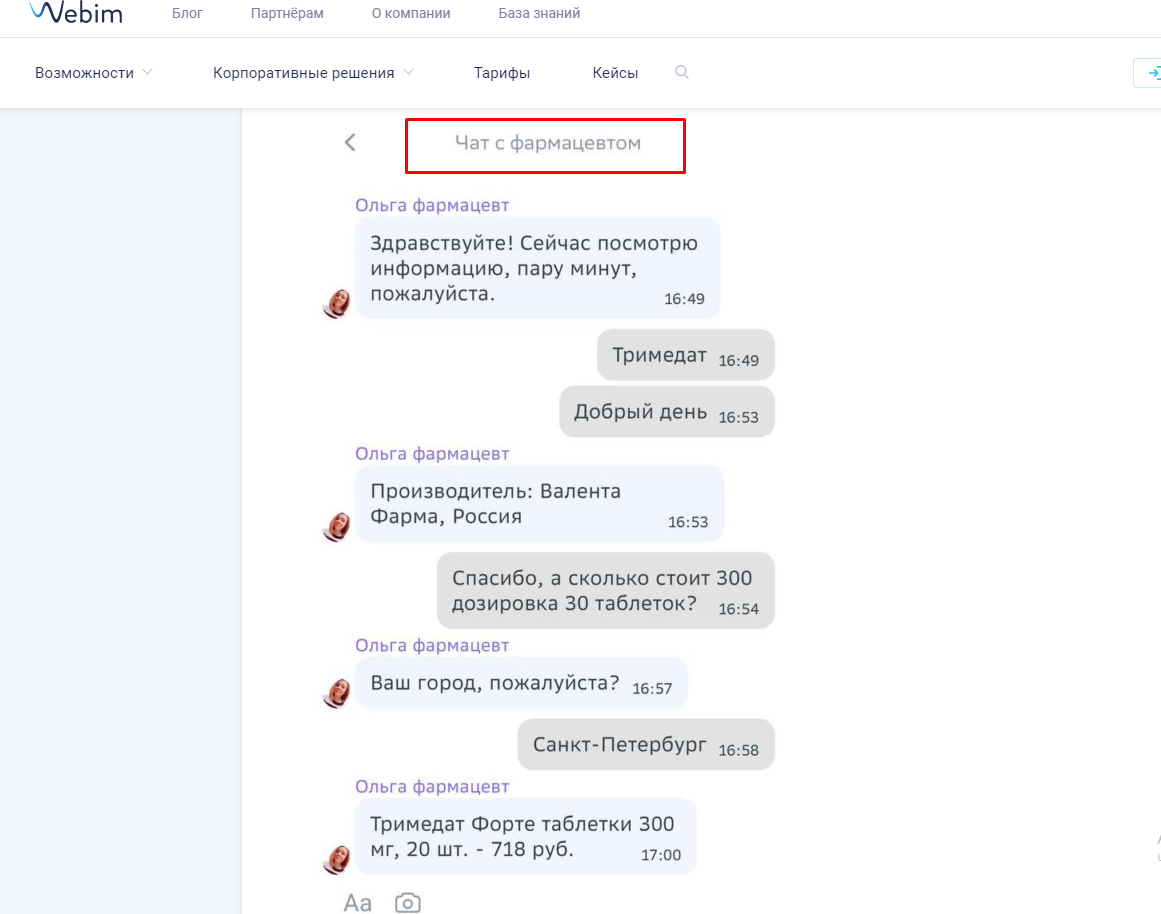Click Olga's avatar beside Ваш город message
1161x914 pixels.
[x=337, y=693]
